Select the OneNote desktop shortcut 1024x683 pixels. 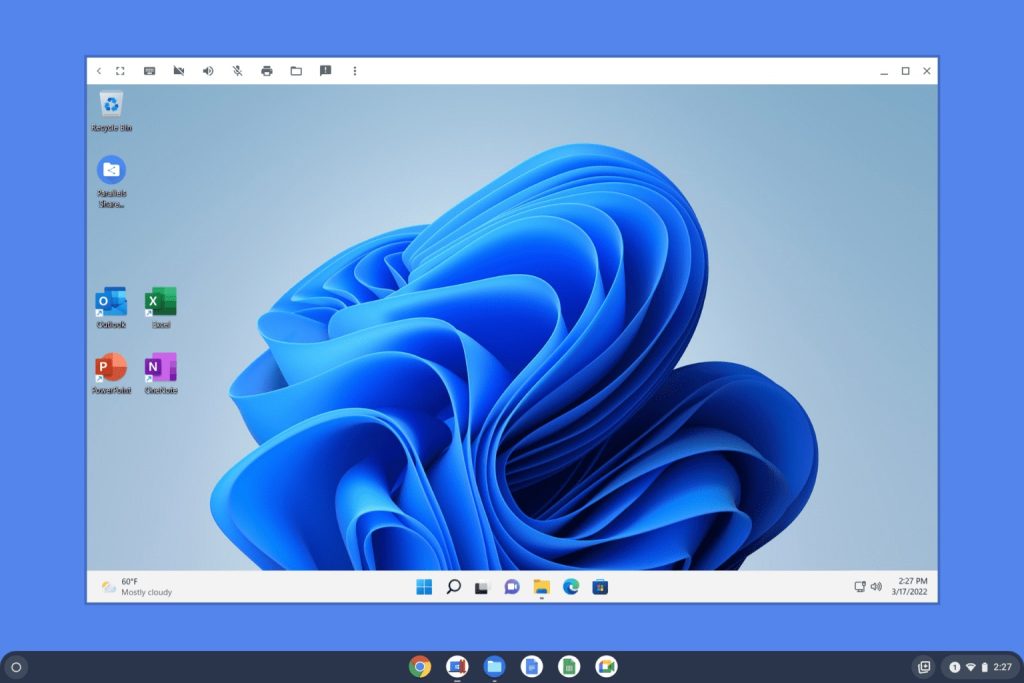[x=161, y=373]
